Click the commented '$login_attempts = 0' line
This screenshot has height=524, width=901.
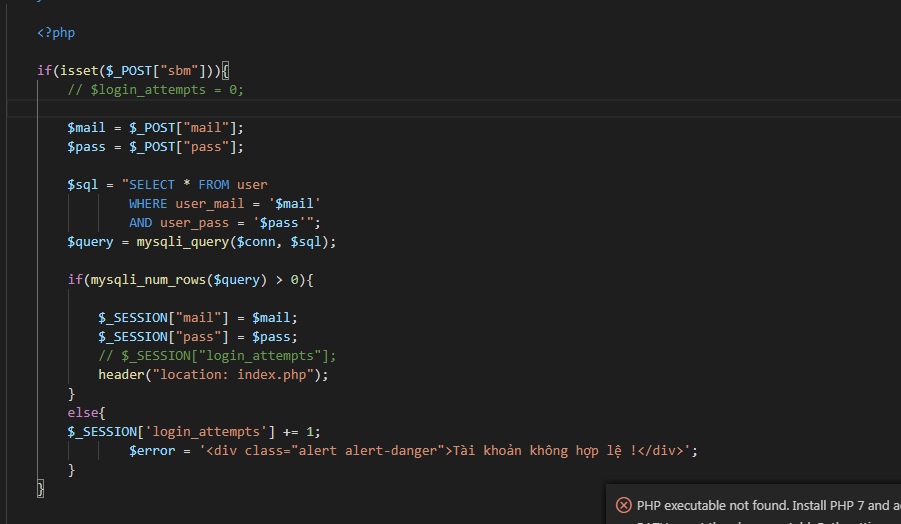coord(155,90)
